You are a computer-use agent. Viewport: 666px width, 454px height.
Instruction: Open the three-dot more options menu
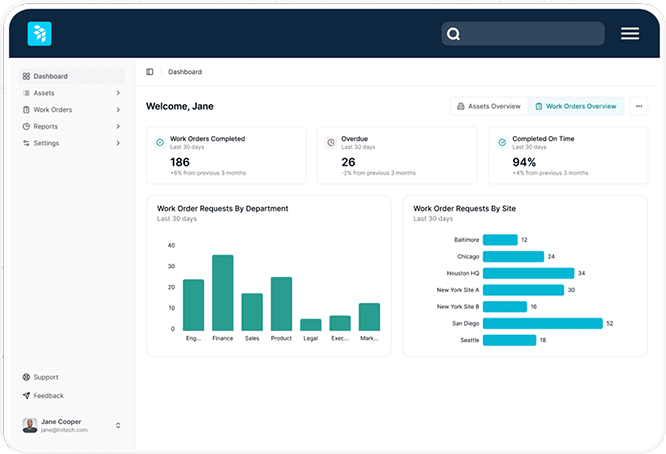(x=639, y=106)
